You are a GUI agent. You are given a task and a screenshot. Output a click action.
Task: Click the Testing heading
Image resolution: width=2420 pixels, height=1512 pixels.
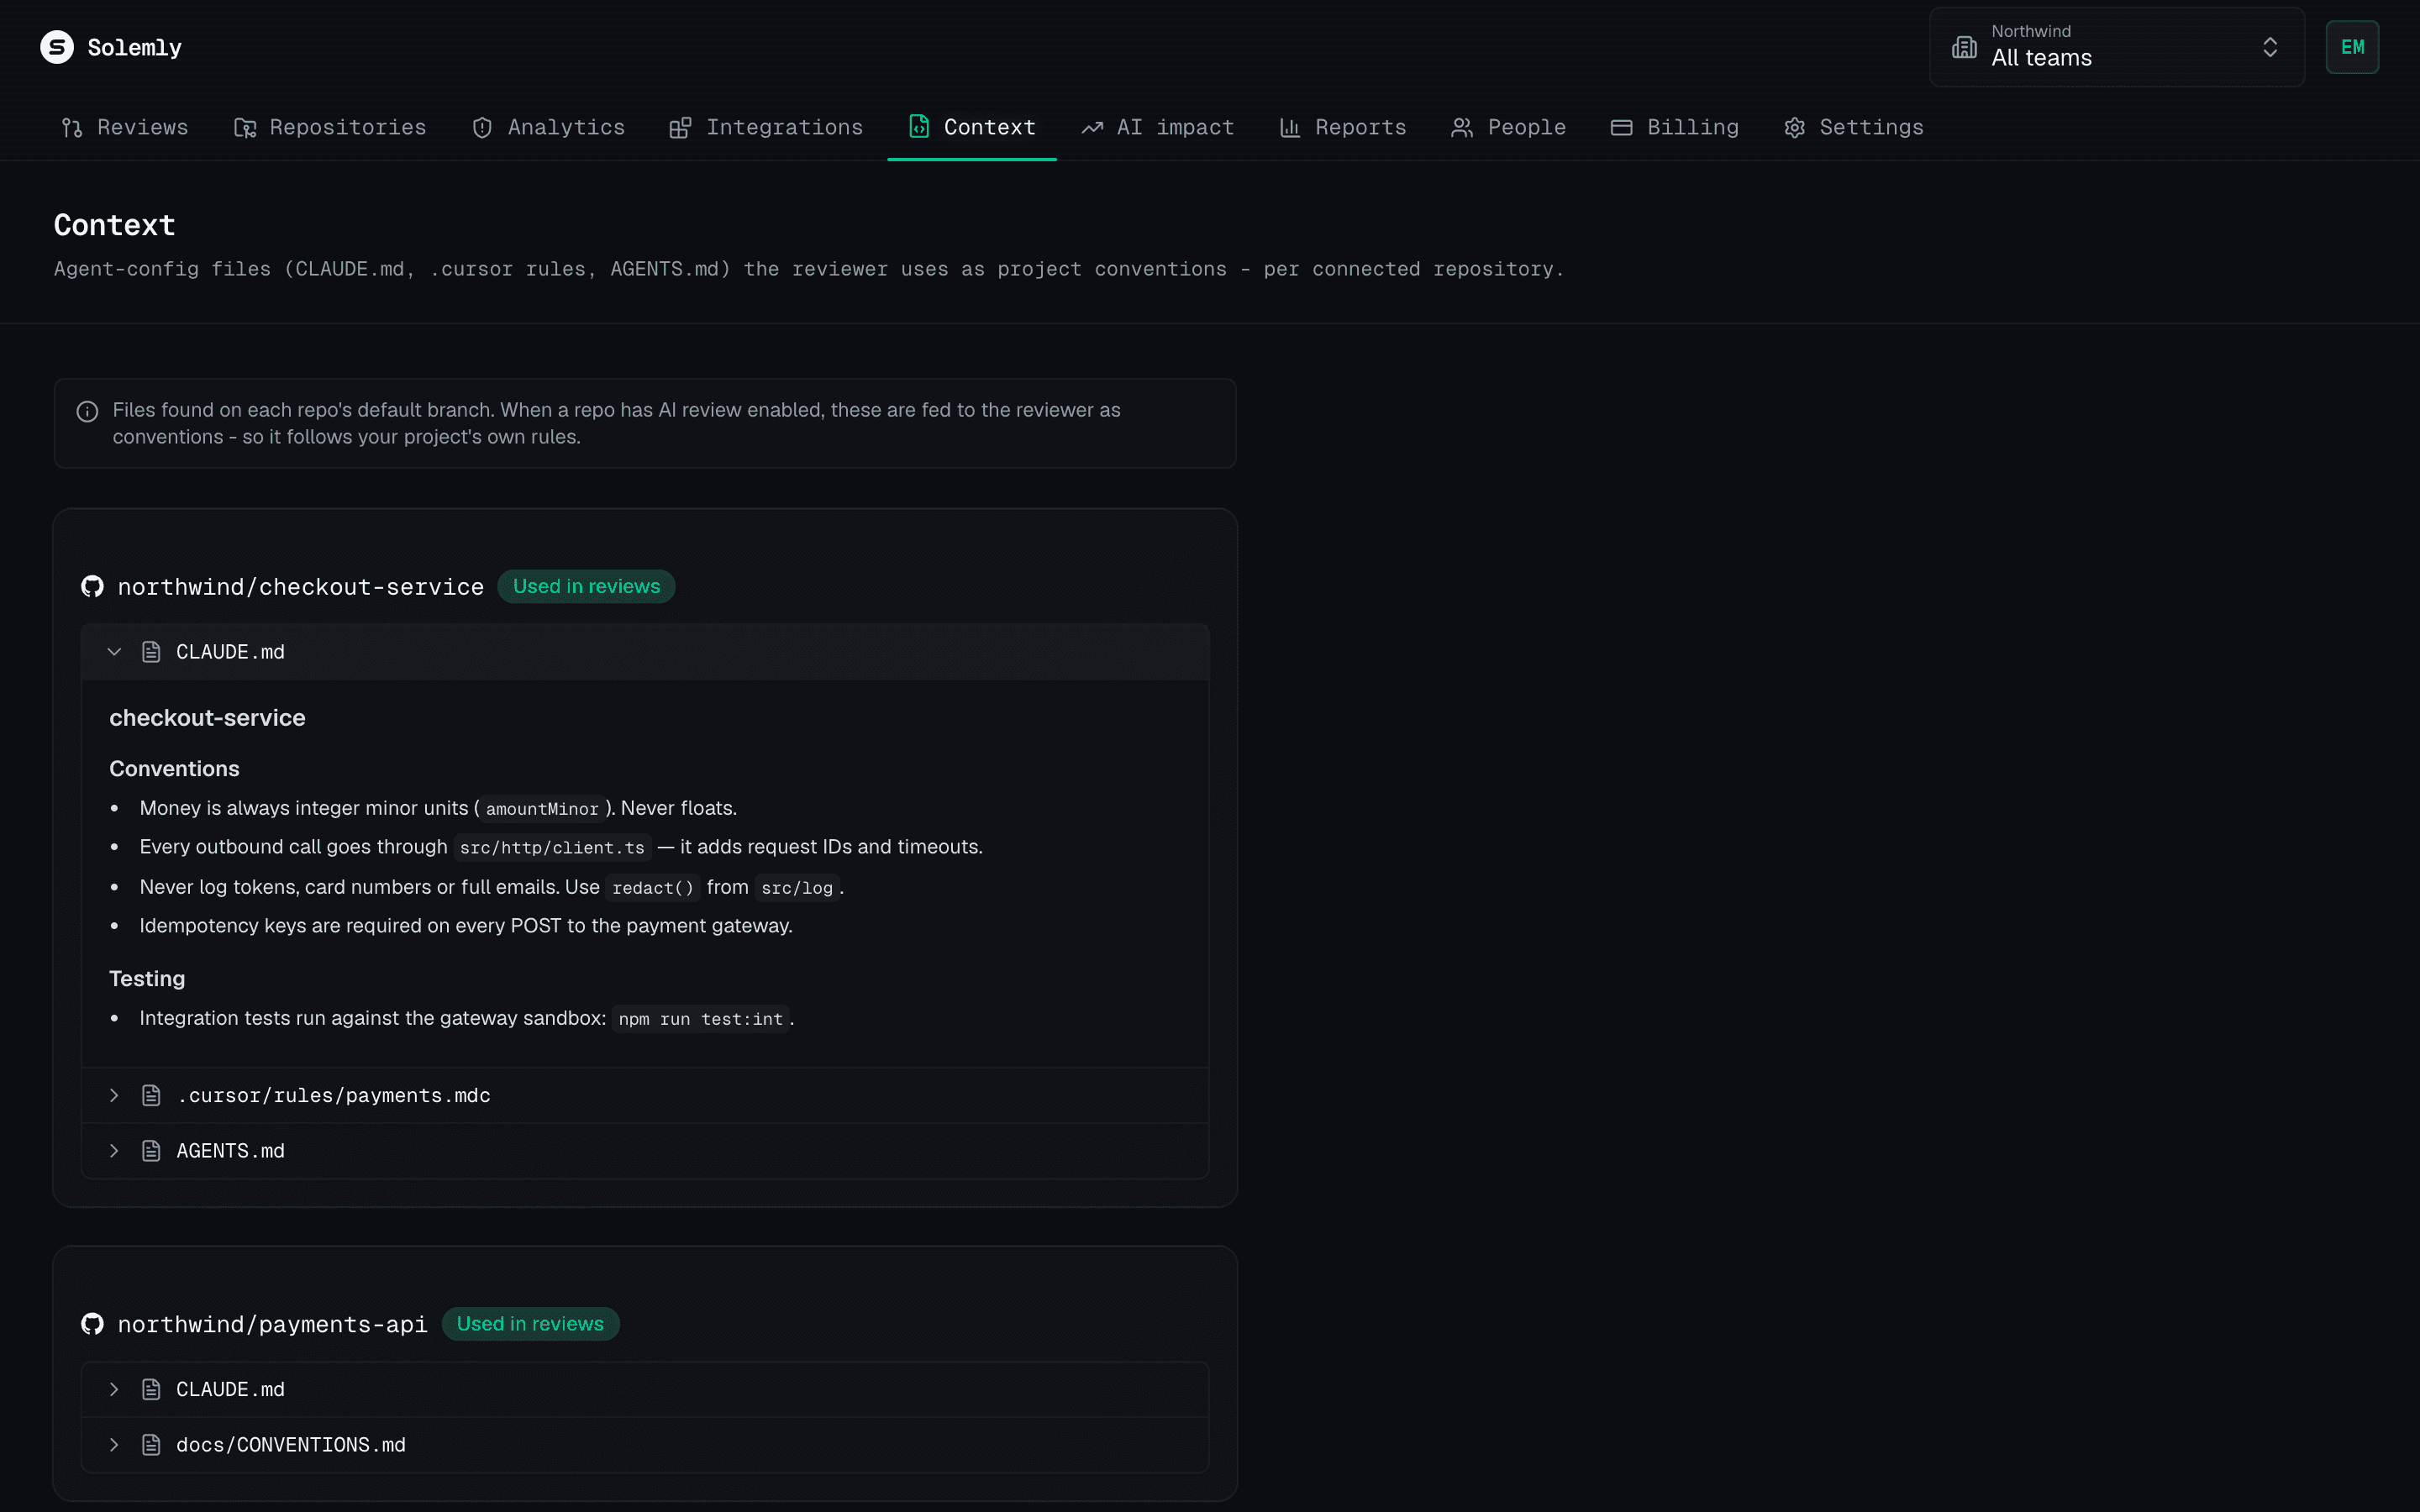147,978
